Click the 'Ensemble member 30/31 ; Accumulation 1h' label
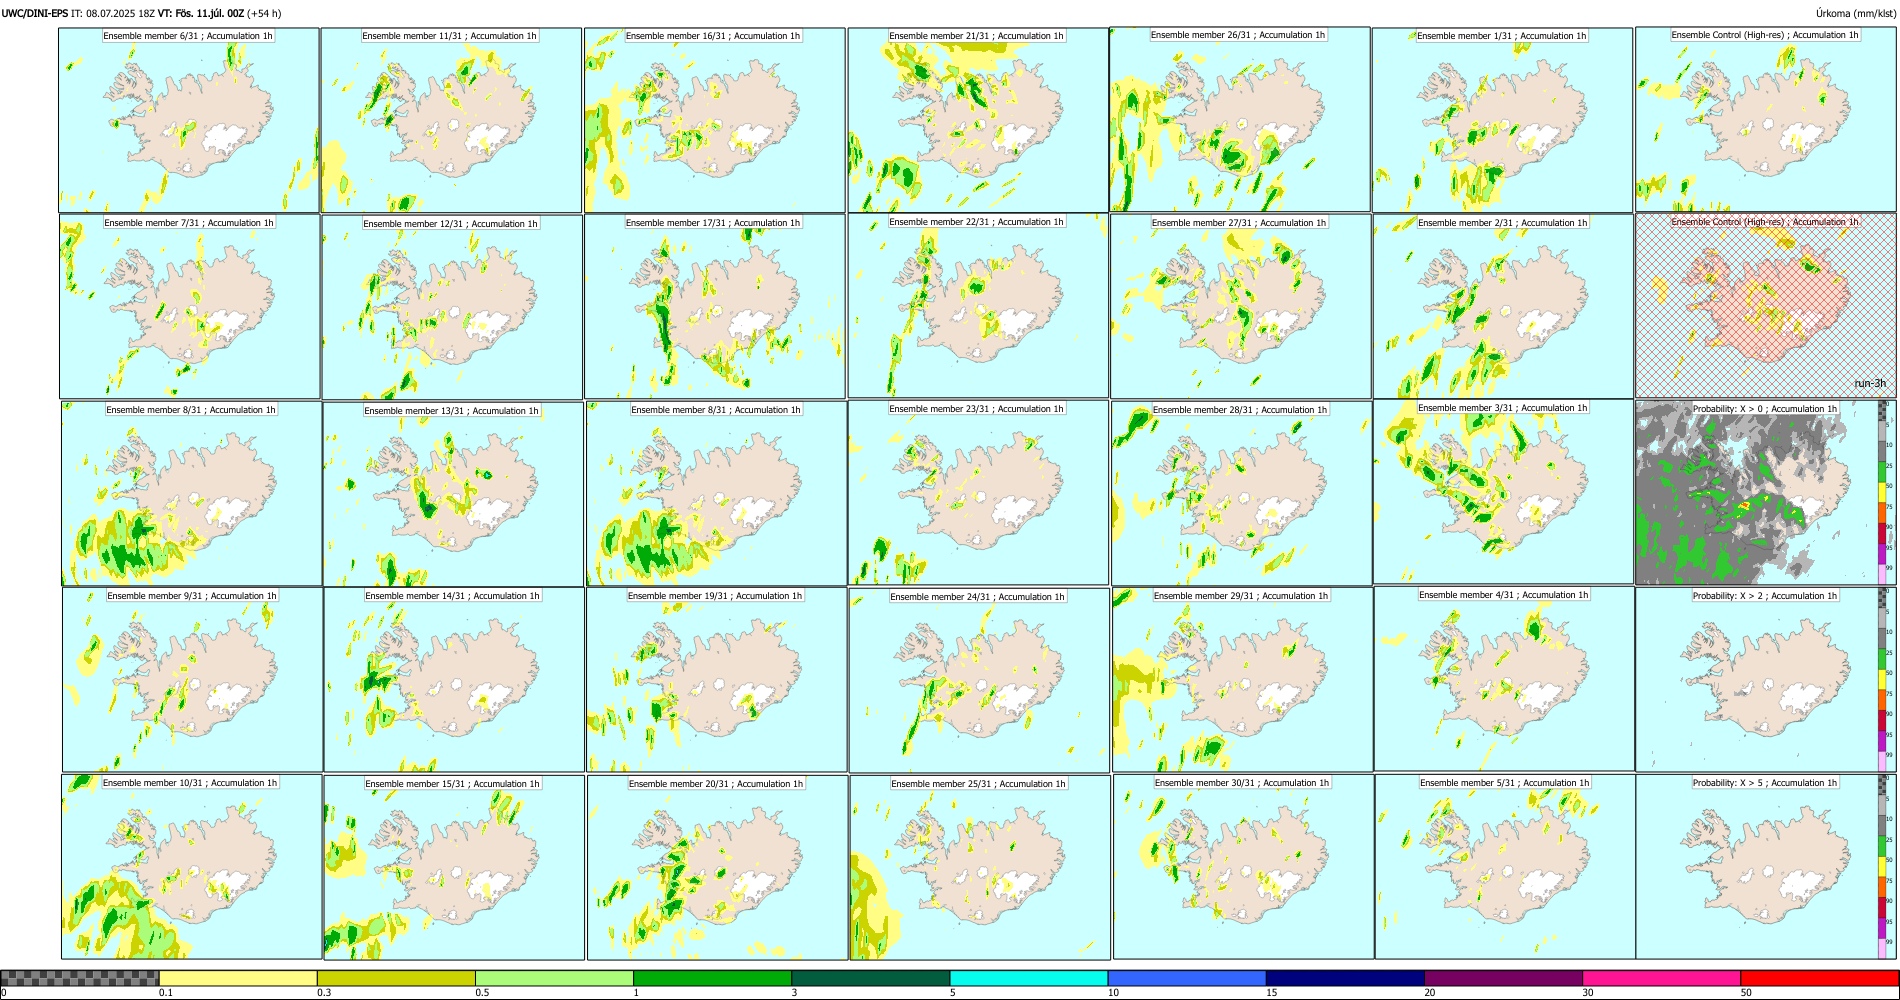This screenshot has height=1000, width=1900. point(1242,783)
